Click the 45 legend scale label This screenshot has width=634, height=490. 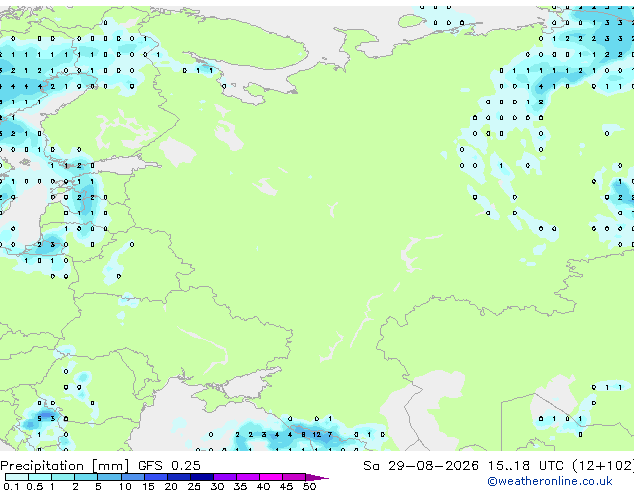tap(286, 486)
